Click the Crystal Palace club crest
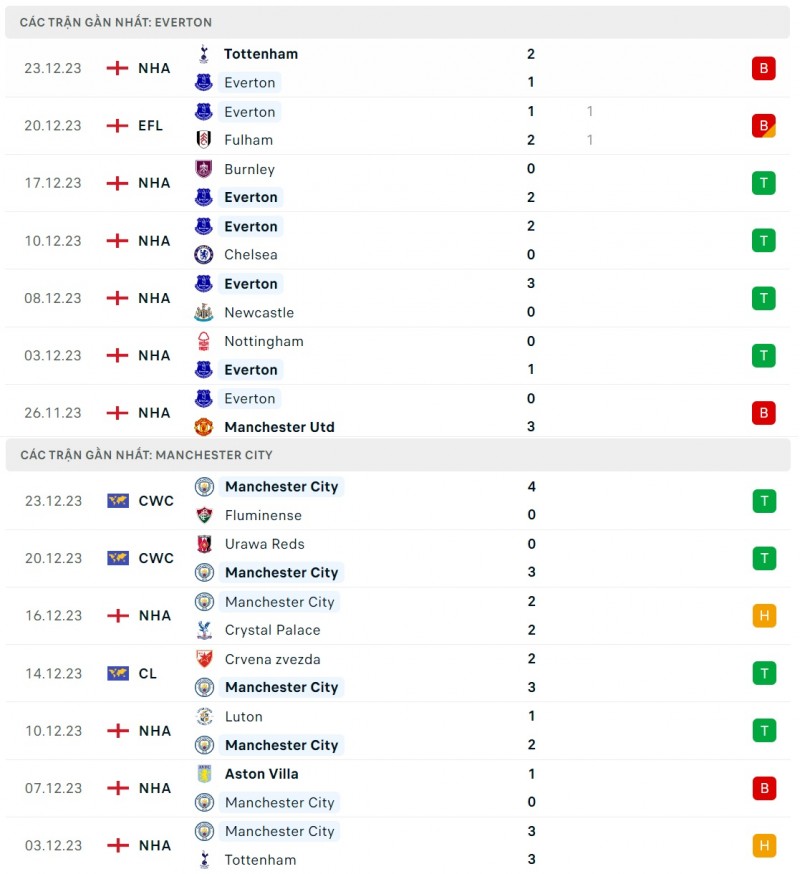Image resolution: width=800 pixels, height=874 pixels. 204,630
